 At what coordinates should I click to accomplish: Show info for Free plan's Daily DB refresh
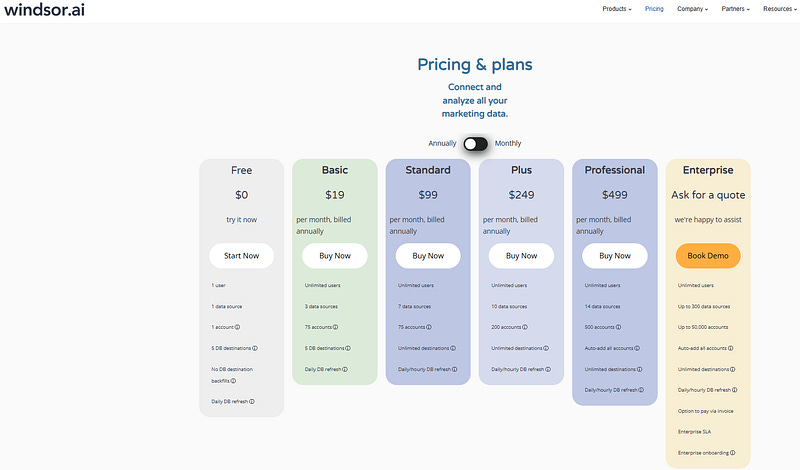click(252, 402)
